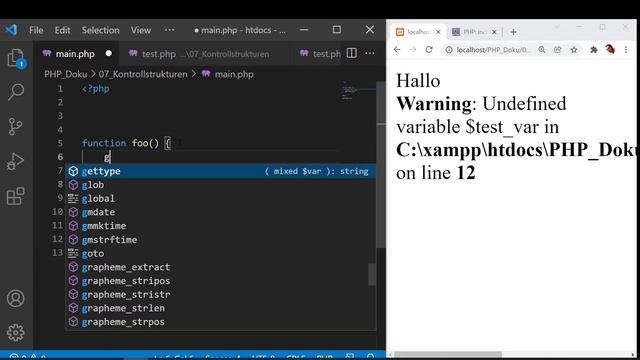Open the Extensions view
Screen dimensions: 640x360
coord(16,196)
